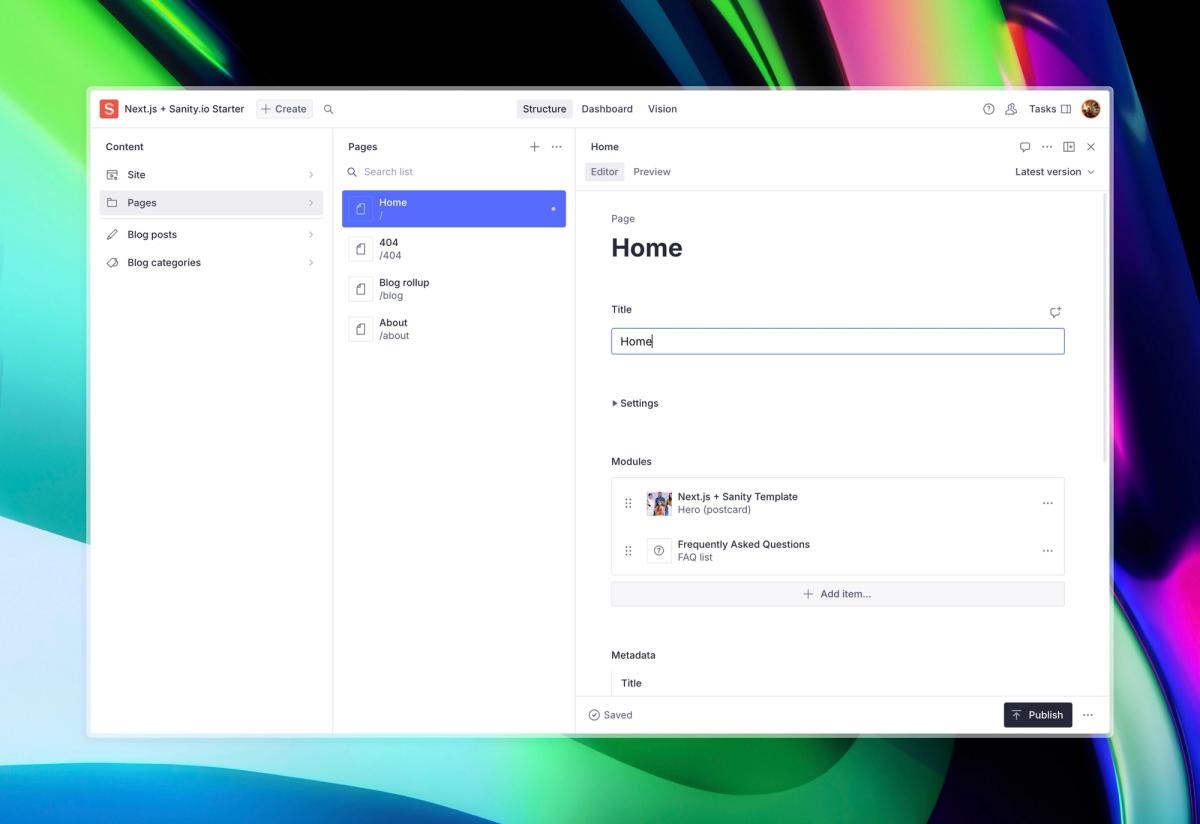Open more publish actions ellipsis menu

click(1088, 715)
